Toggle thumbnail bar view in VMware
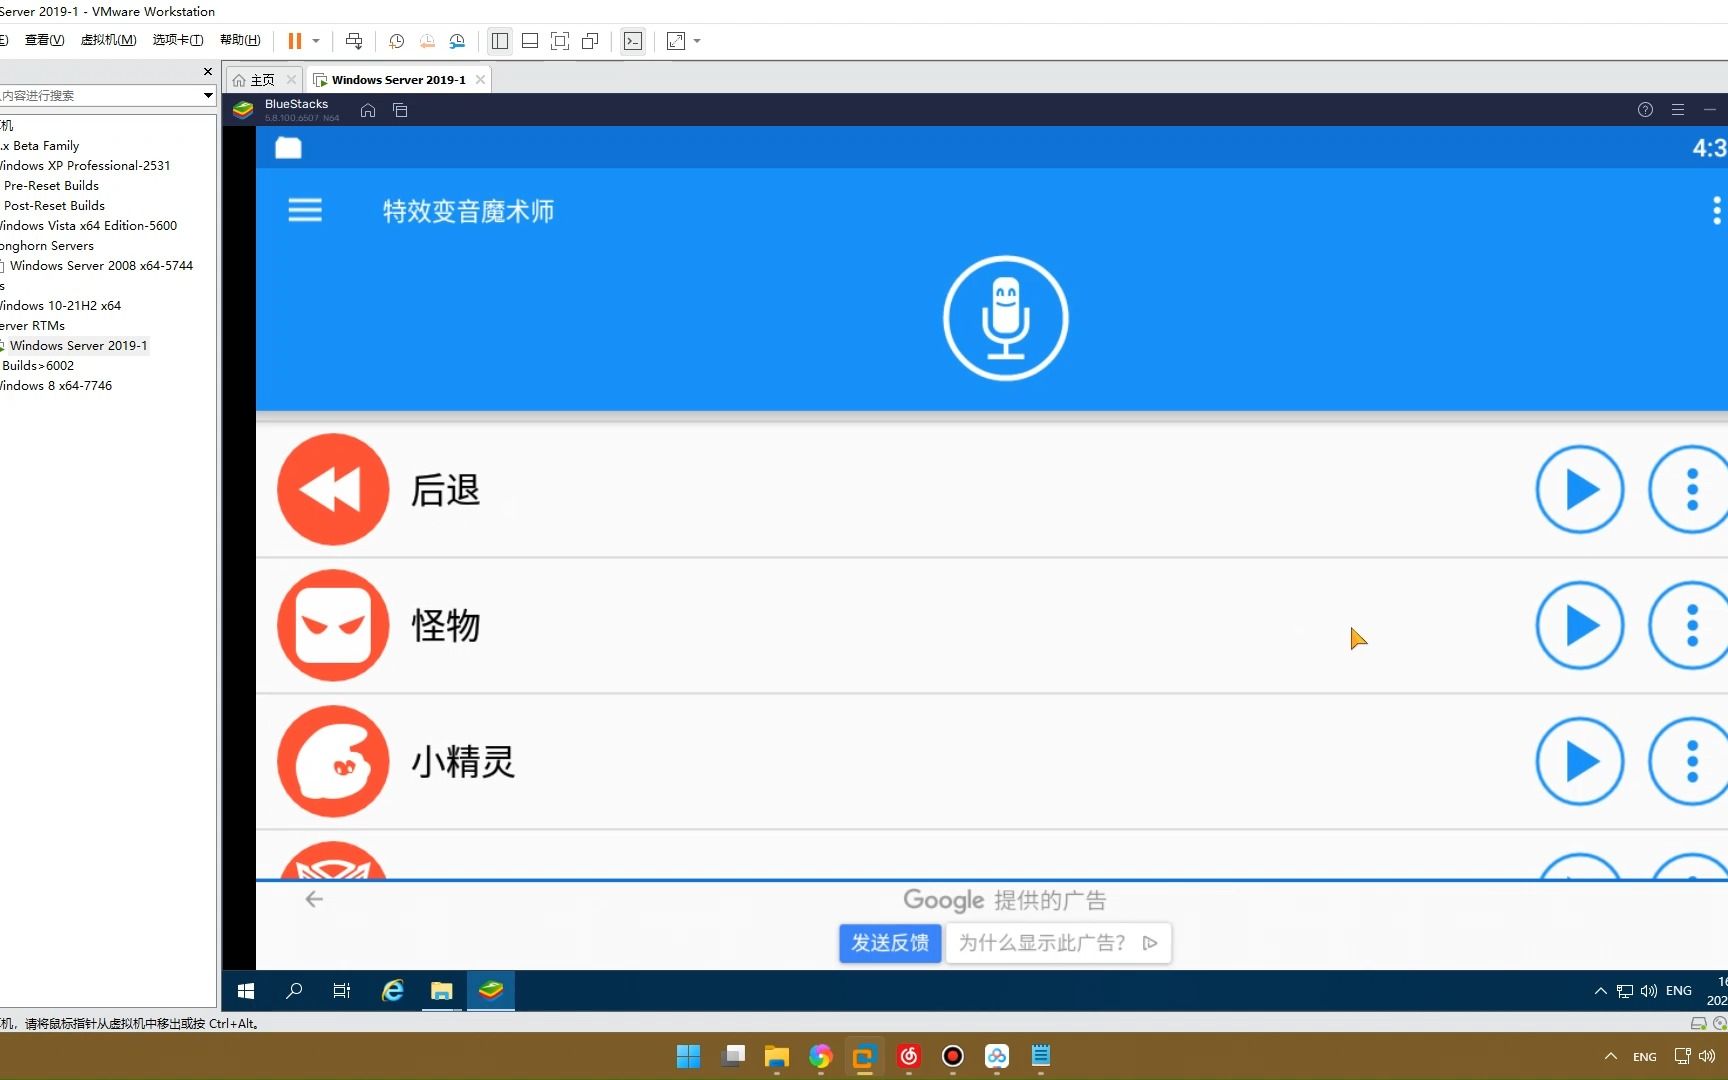The height and width of the screenshot is (1080, 1728). (x=530, y=41)
